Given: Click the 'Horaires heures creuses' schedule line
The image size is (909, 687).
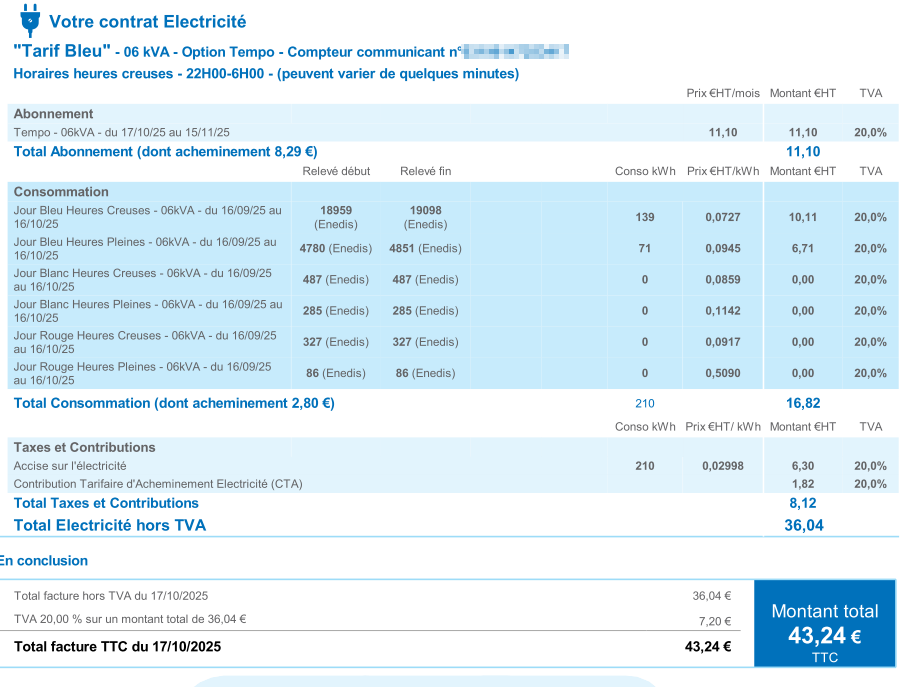Looking at the screenshot, I should tap(265, 74).
